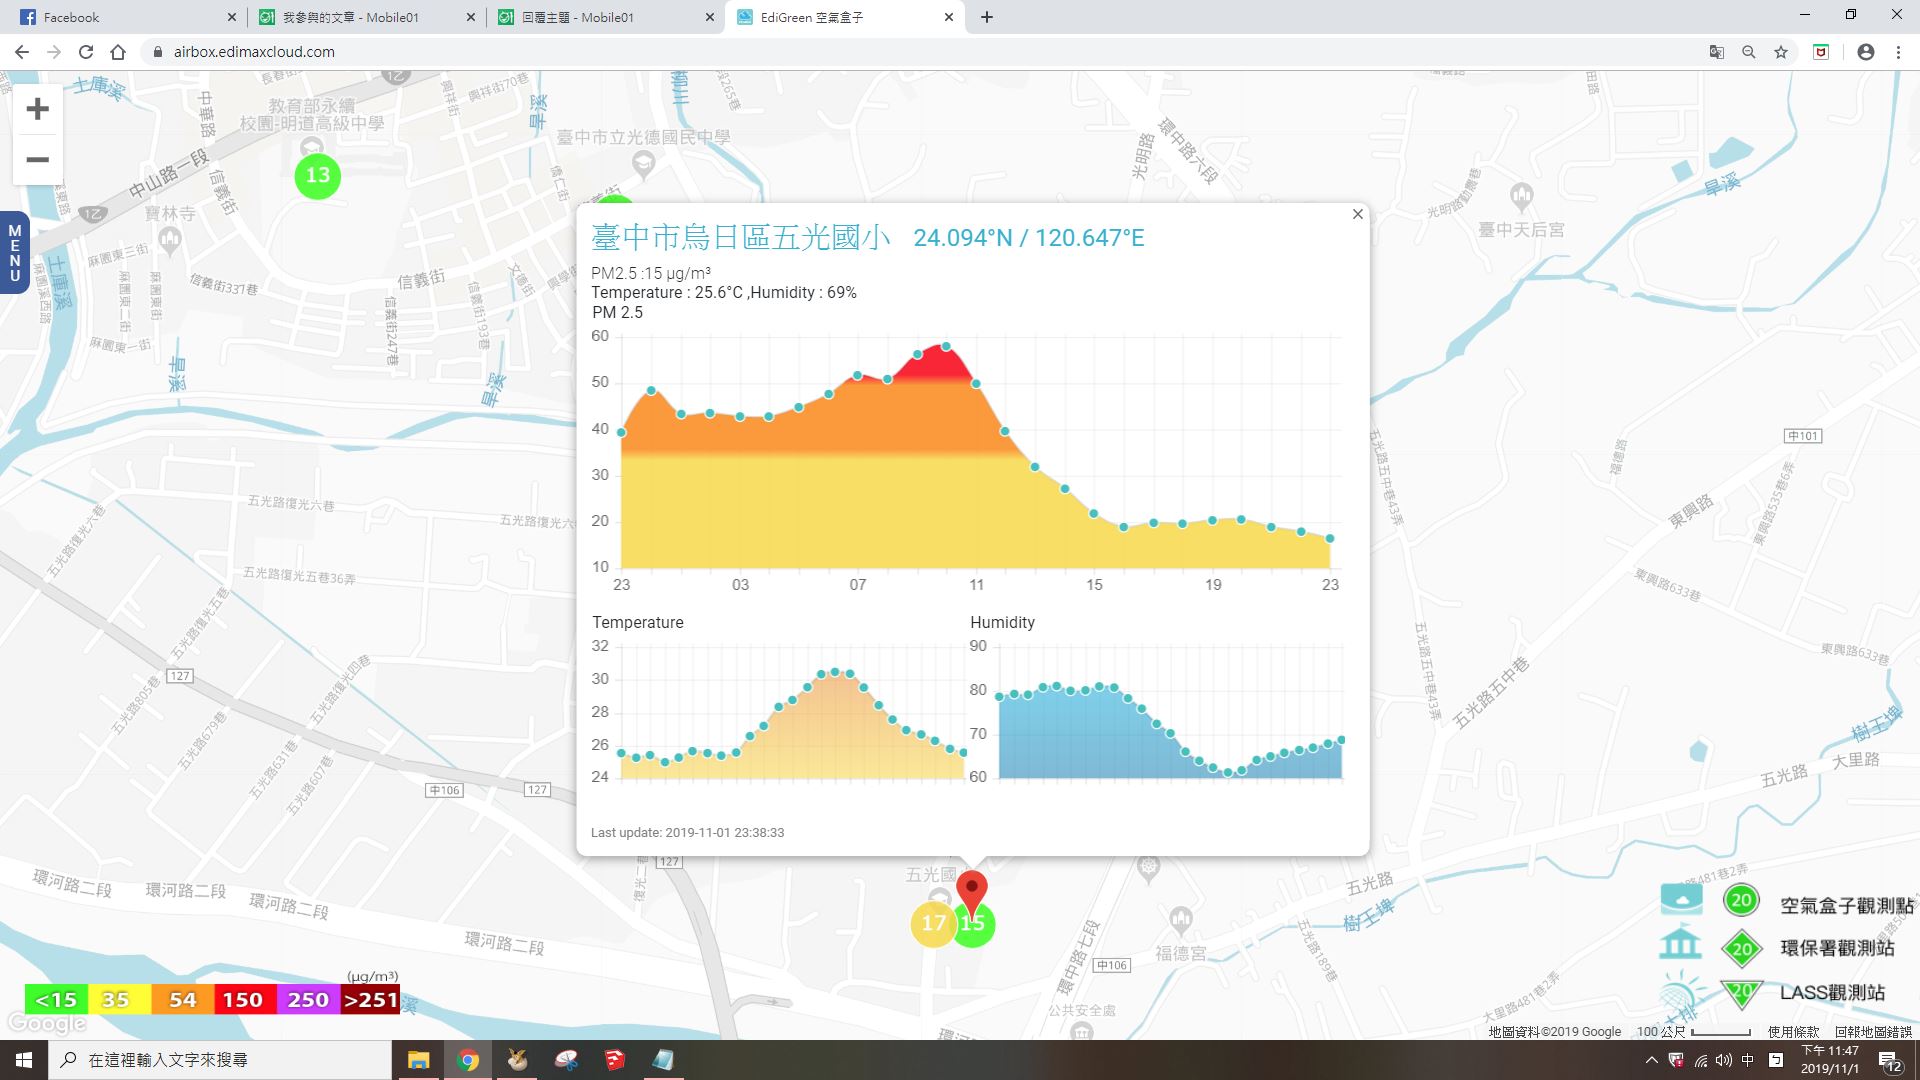Image resolution: width=1920 pixels, height=1080 pixels.
Task: Click the dark red >251 legend swatch
Action: pos(370,1000)
